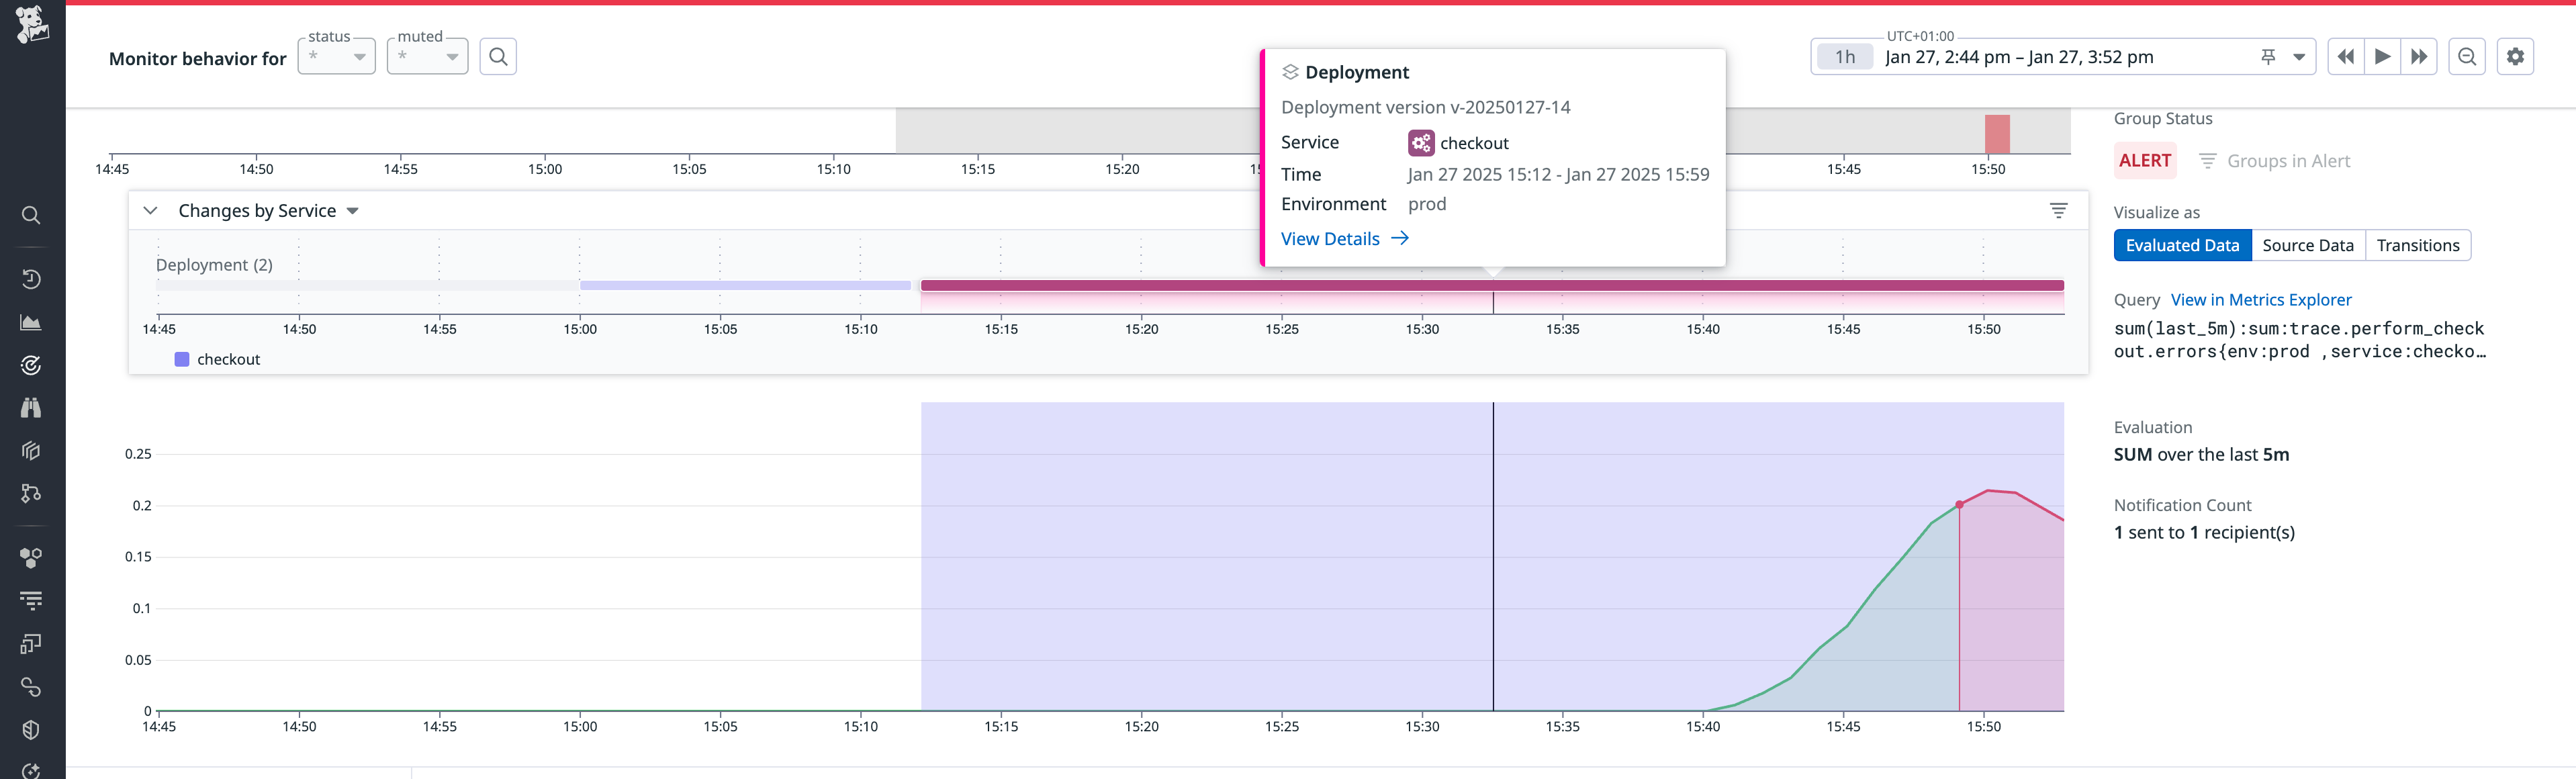The width and height of the screenshot is (2576, 779).
Task: Click the zoom out magnifier button
Action: tap(2466, 56)
